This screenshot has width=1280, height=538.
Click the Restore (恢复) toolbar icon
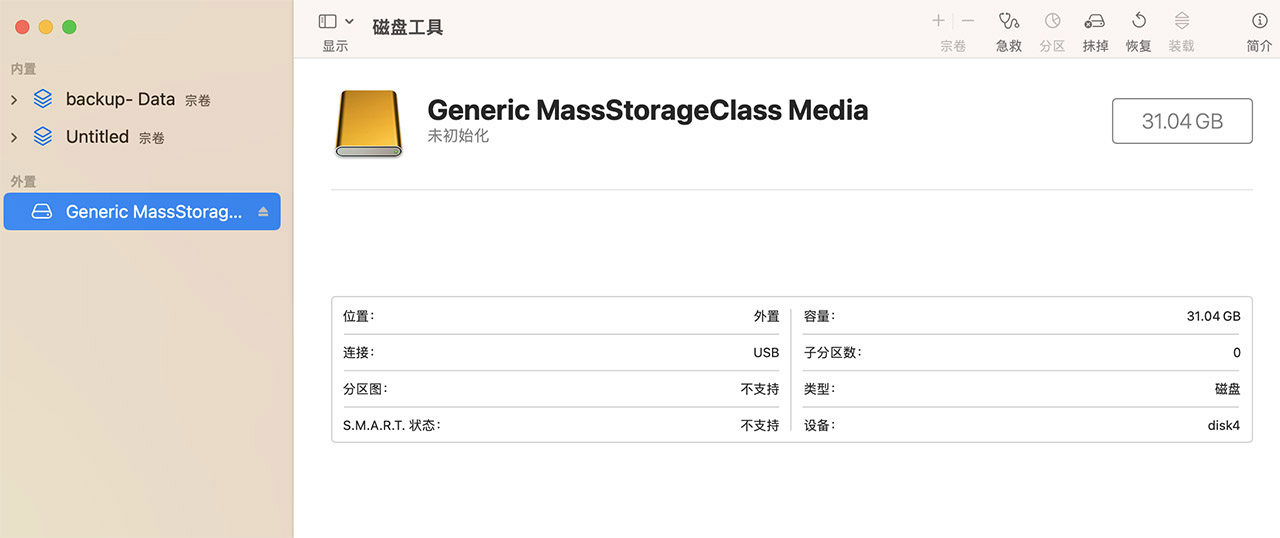click(x=1138, y=21)
